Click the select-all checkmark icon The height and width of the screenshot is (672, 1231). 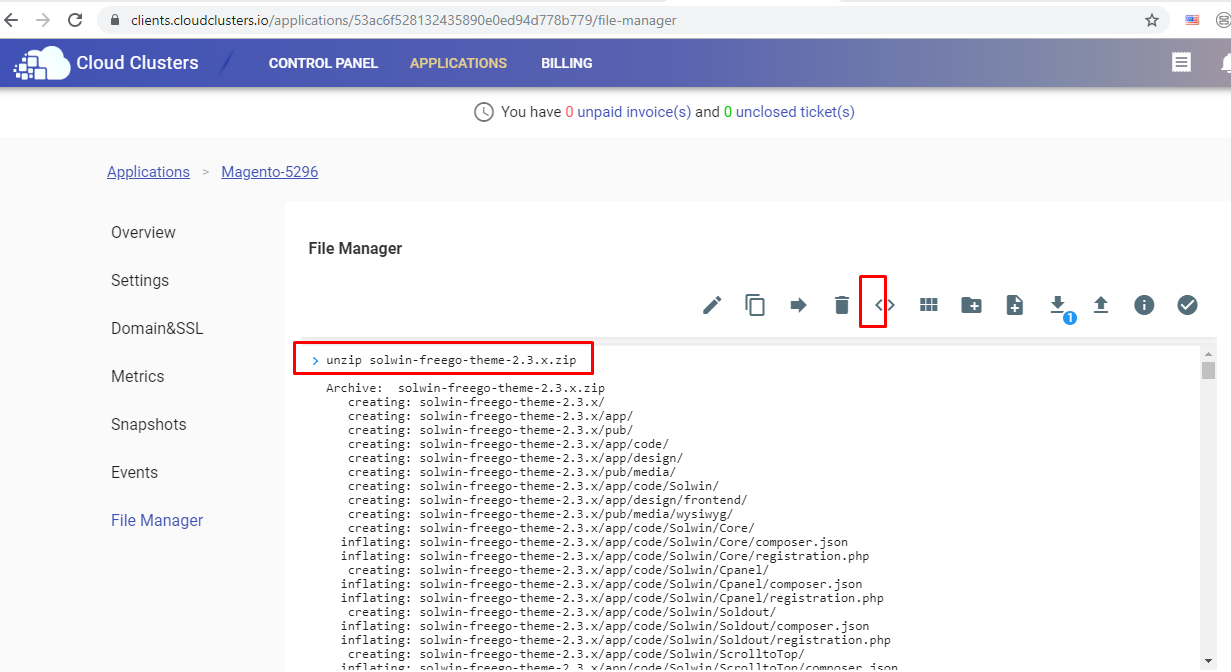[1187, 305]
